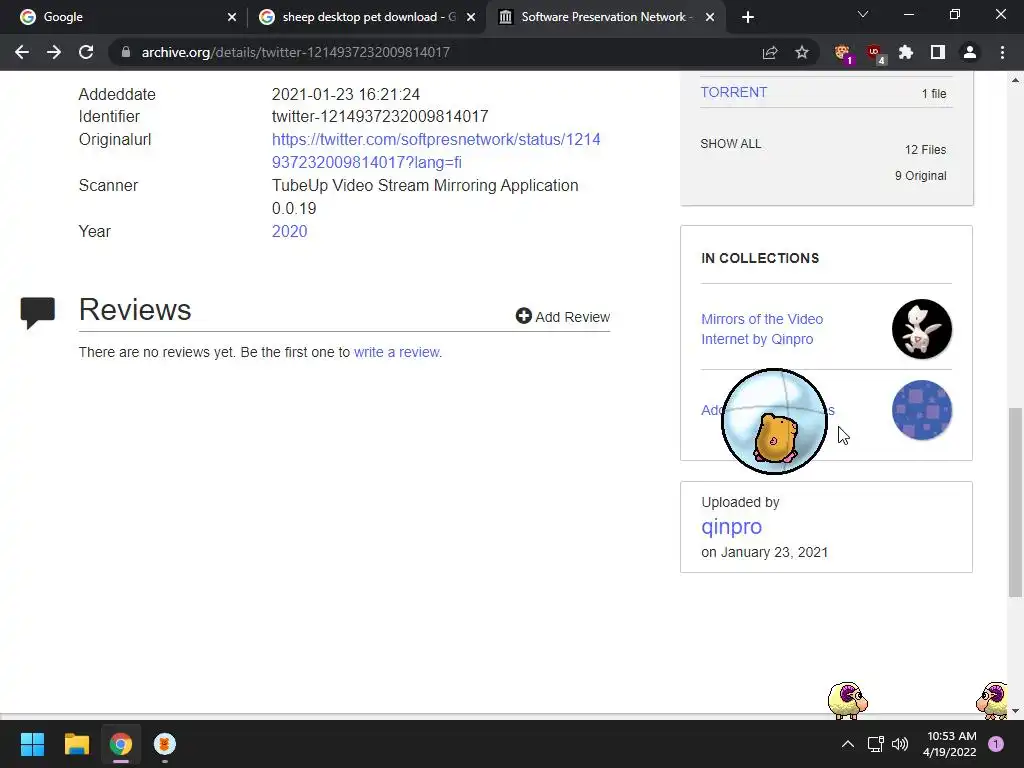Select the Identifier value text
1024x768 pixels.
click(379, 116)
